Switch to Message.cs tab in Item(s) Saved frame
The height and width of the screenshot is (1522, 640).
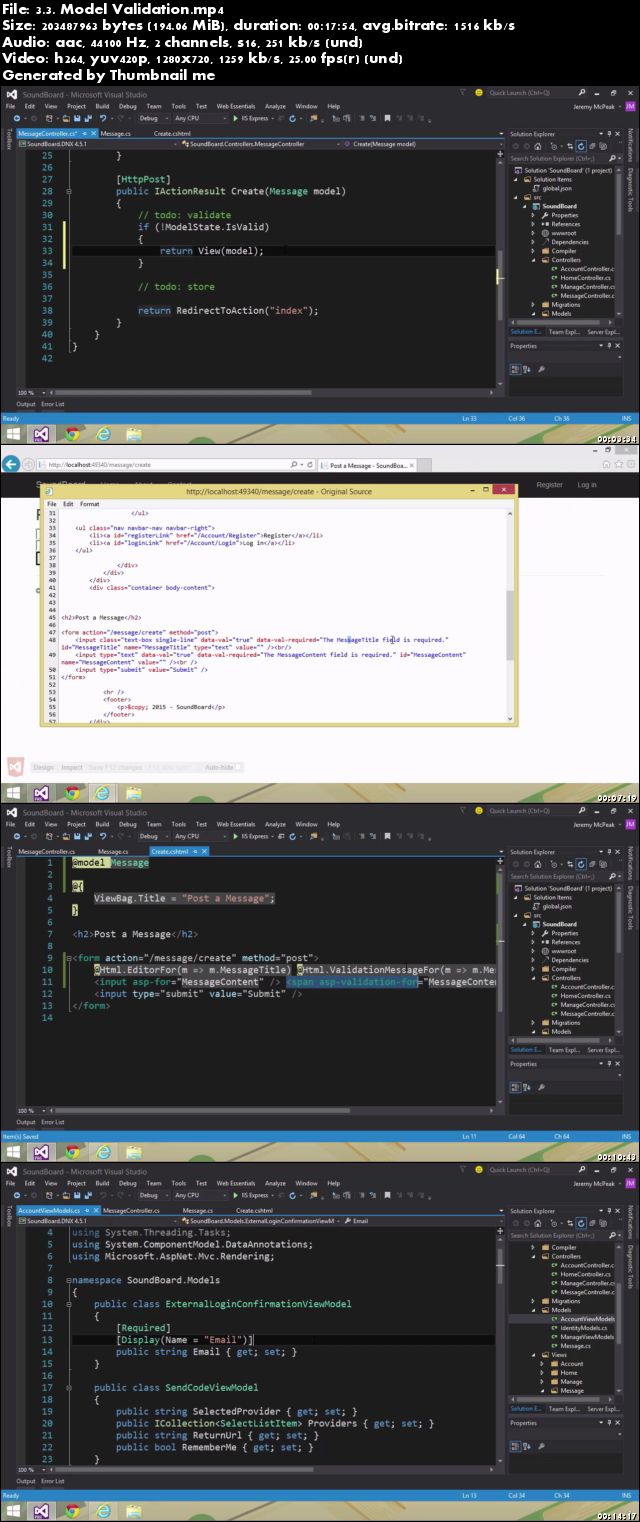[x=113, y=851]
